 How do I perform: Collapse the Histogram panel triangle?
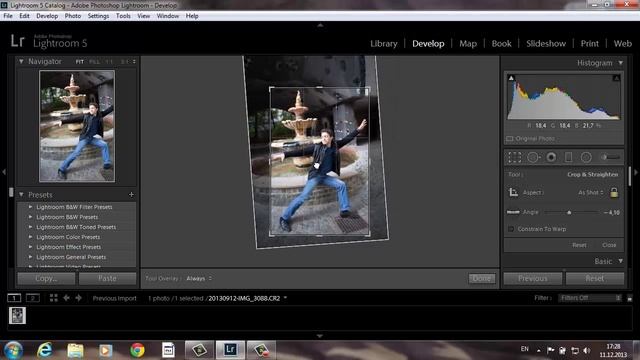pos(620,63)
